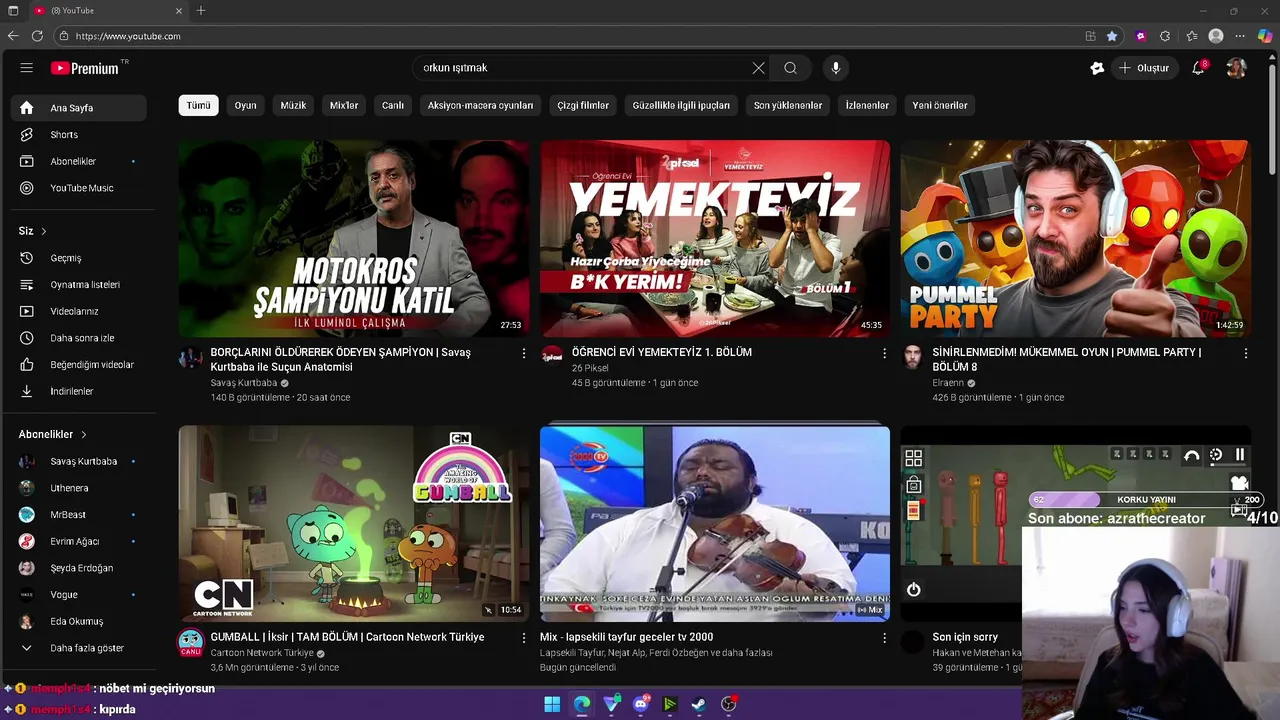
Task: Open the Oluştur create button
Action: pyautogui.click(x=1144, y=68)
